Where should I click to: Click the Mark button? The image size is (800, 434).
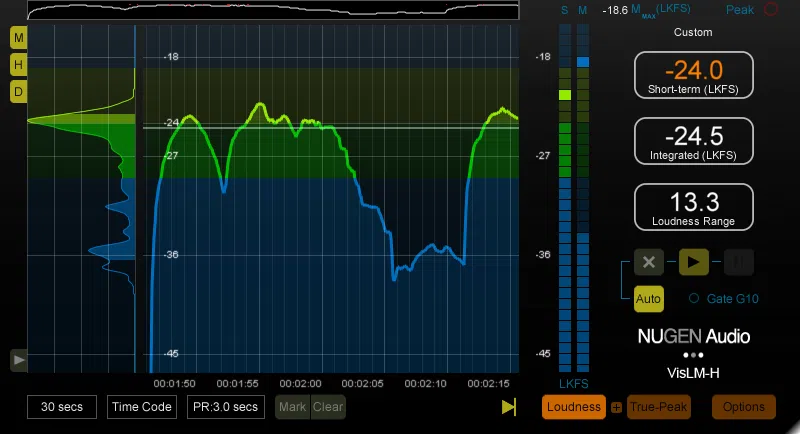click(292, 407)
